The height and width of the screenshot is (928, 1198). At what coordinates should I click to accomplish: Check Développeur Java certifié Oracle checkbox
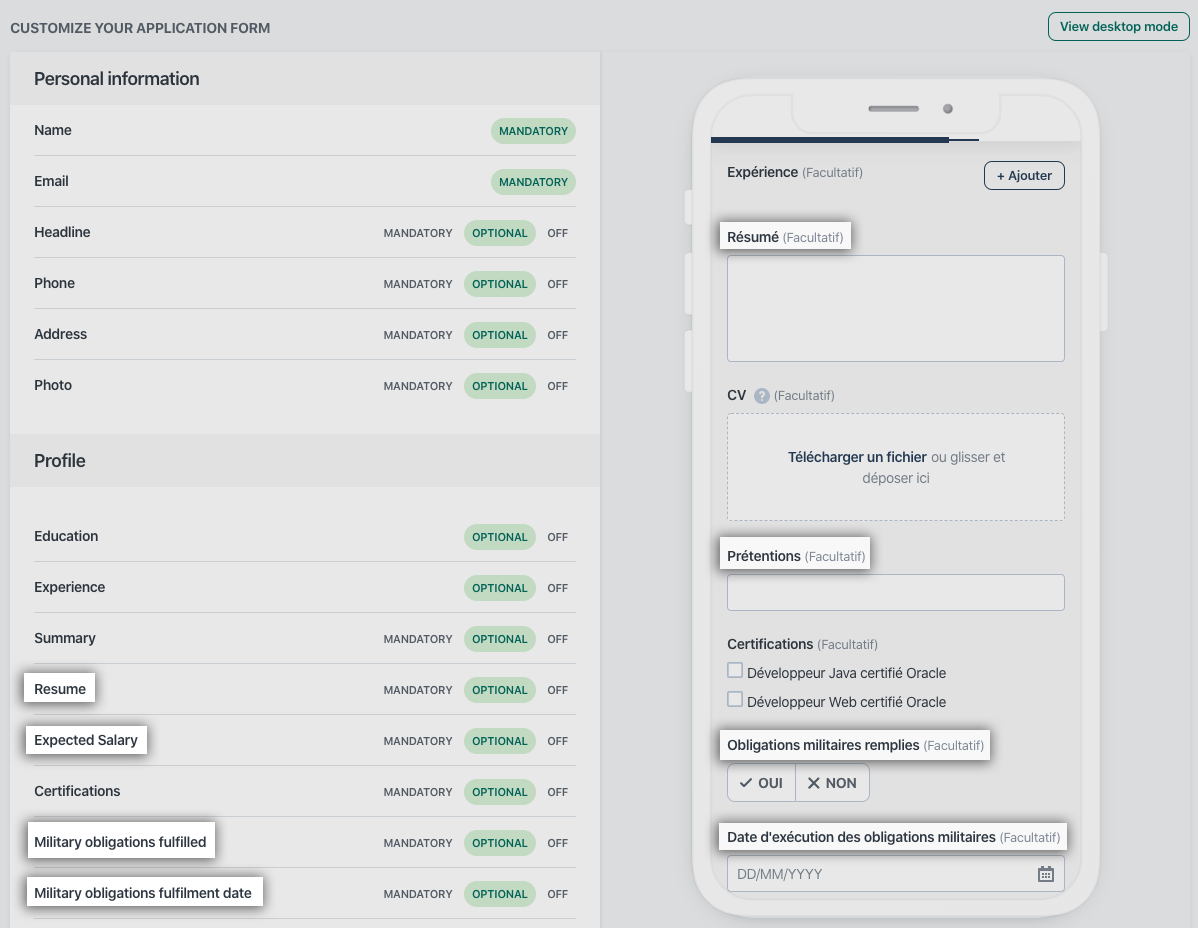point(735,671)
